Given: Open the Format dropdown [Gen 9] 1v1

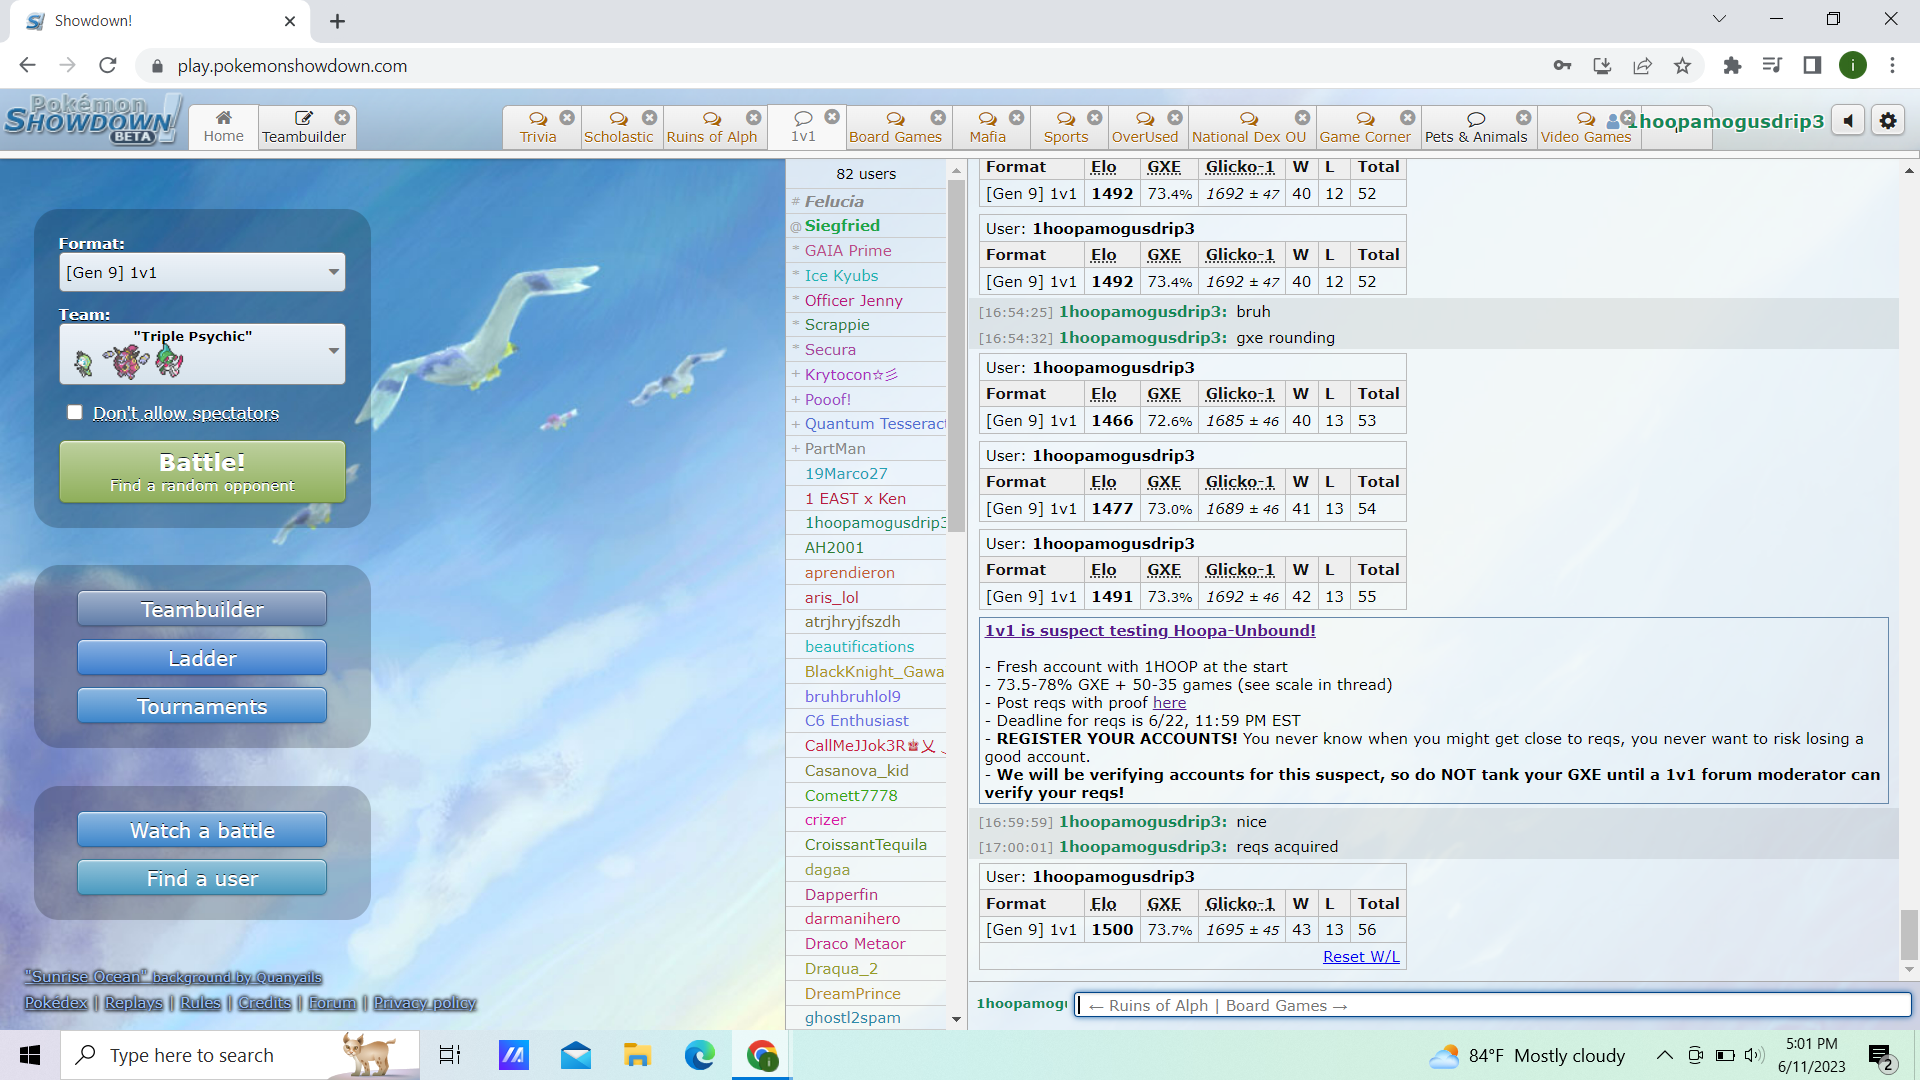Looking at the screenshot, I should point(202,272).
